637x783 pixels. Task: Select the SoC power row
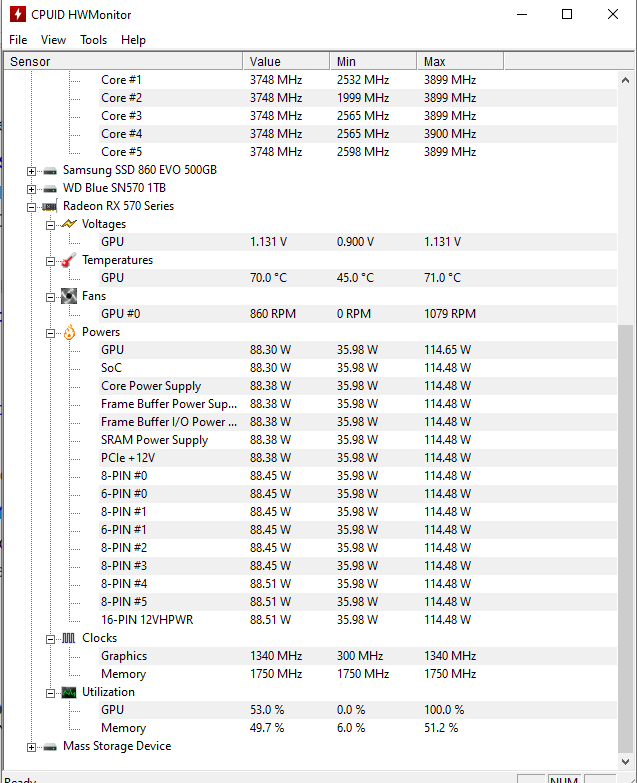pyautogui.click(x=358, y=368)
